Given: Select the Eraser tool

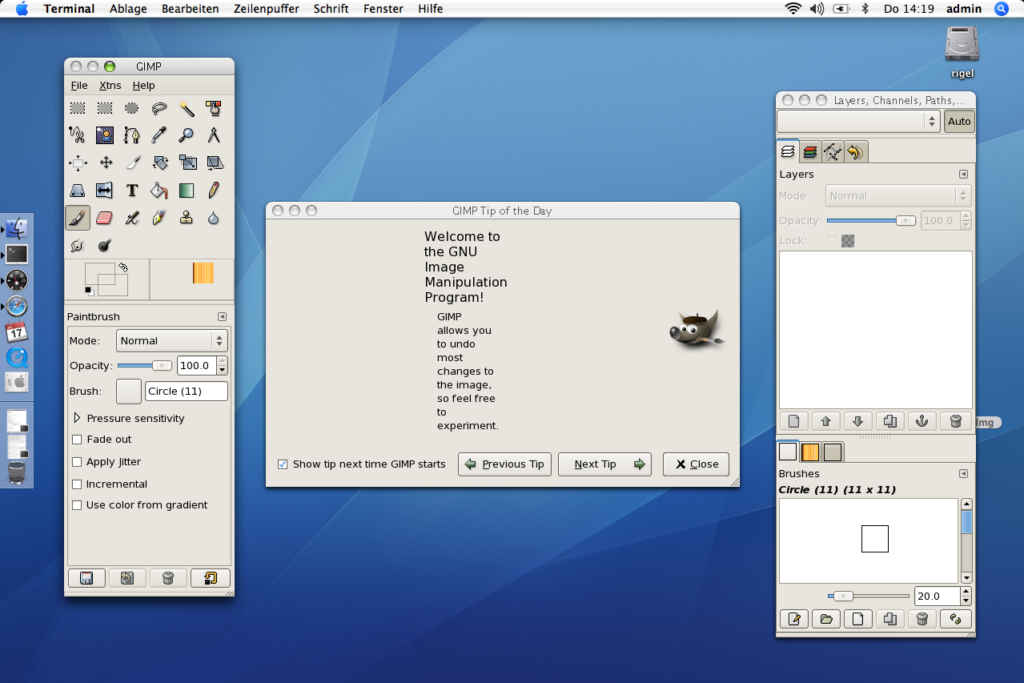Looking at the screenshot, I should [x=104, y=218].
